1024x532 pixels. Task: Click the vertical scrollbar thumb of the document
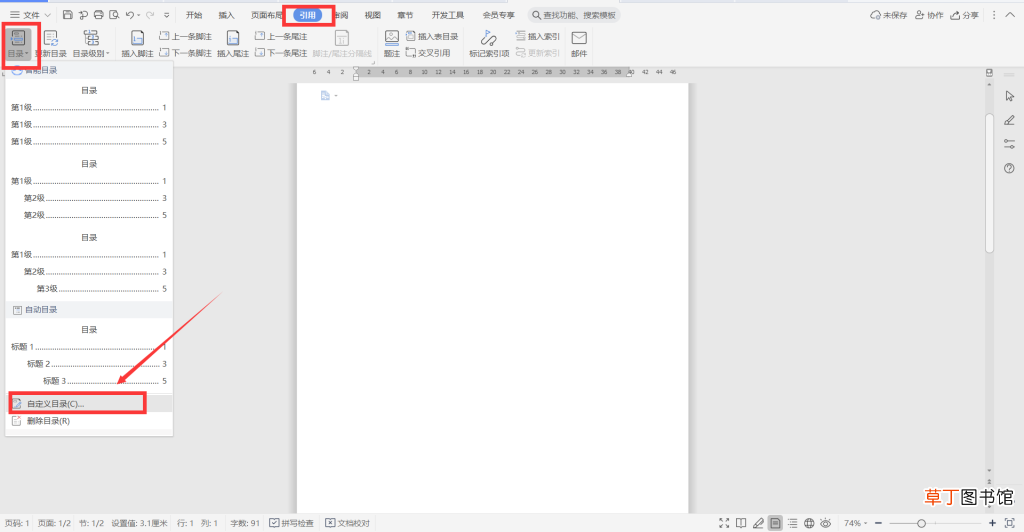pos(989,183)
